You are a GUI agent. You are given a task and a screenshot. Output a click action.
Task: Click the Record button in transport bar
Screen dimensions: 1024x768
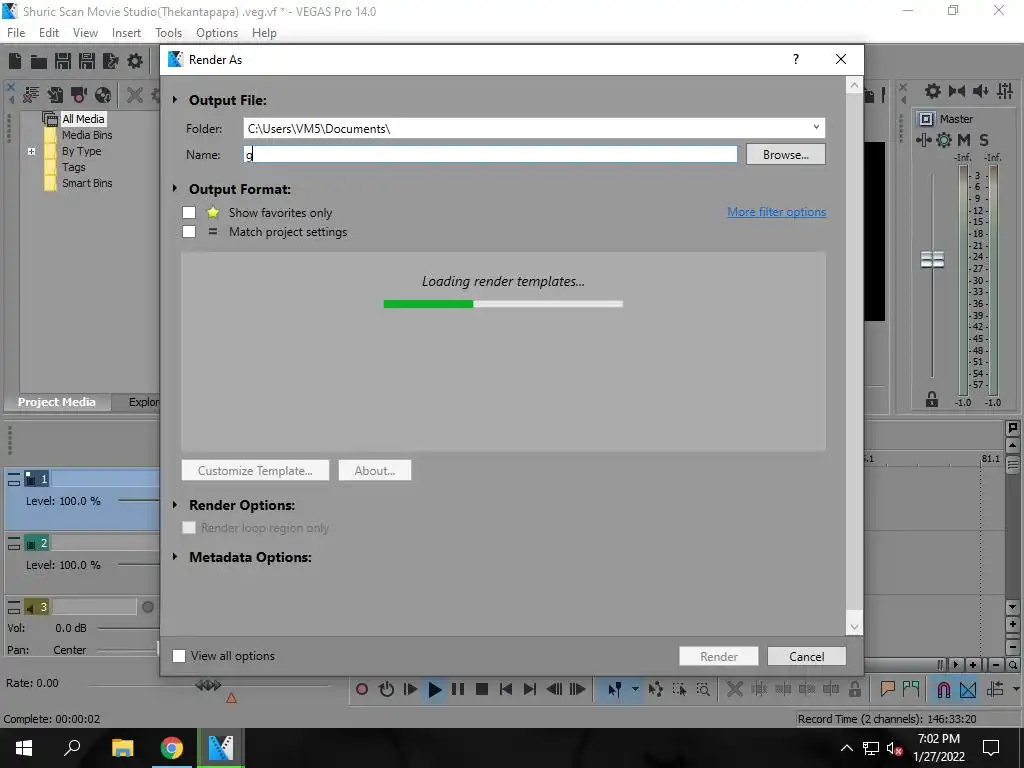click(x=362, y=689)
